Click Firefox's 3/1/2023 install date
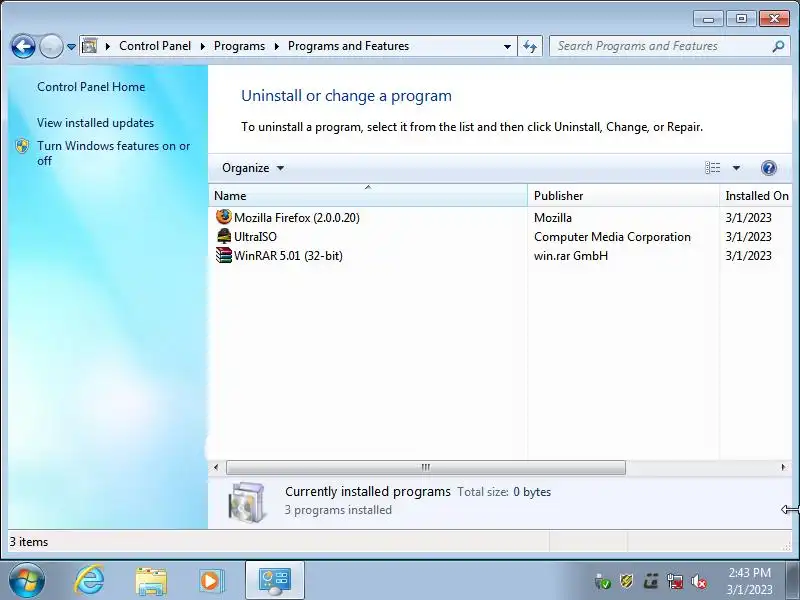This screenshot has height=600, width=800. (748, 218)
